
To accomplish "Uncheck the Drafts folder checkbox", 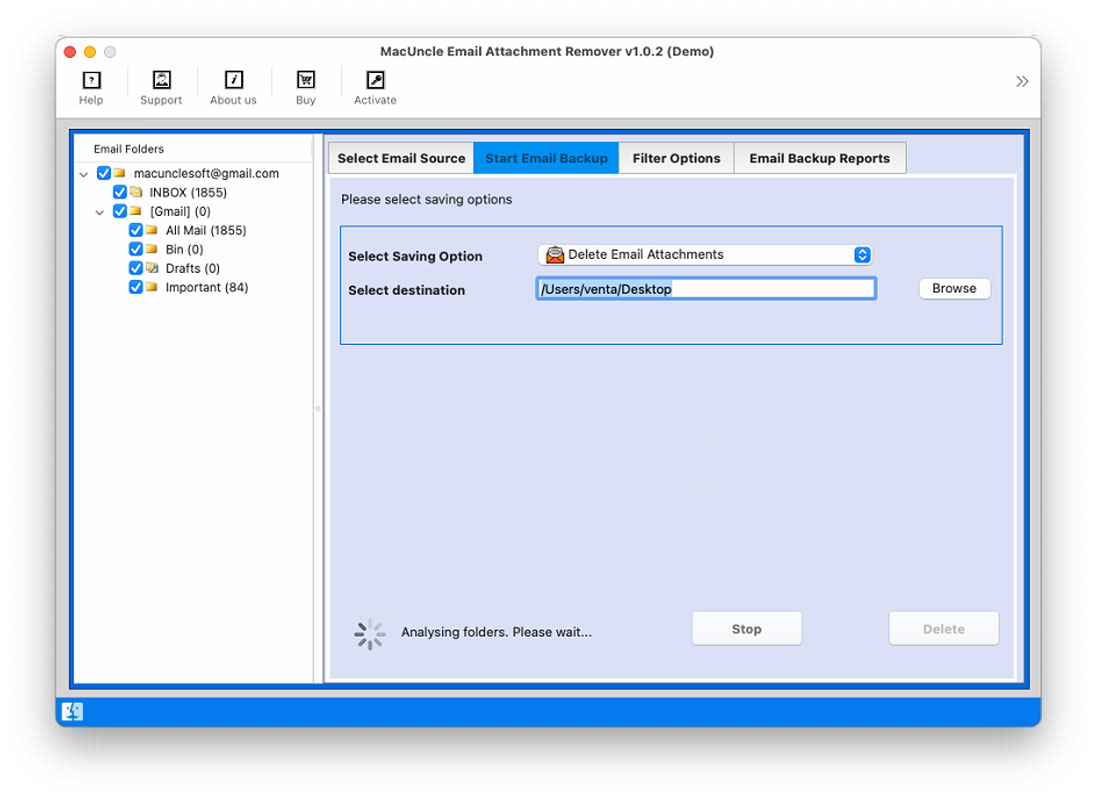I will 136,268.
